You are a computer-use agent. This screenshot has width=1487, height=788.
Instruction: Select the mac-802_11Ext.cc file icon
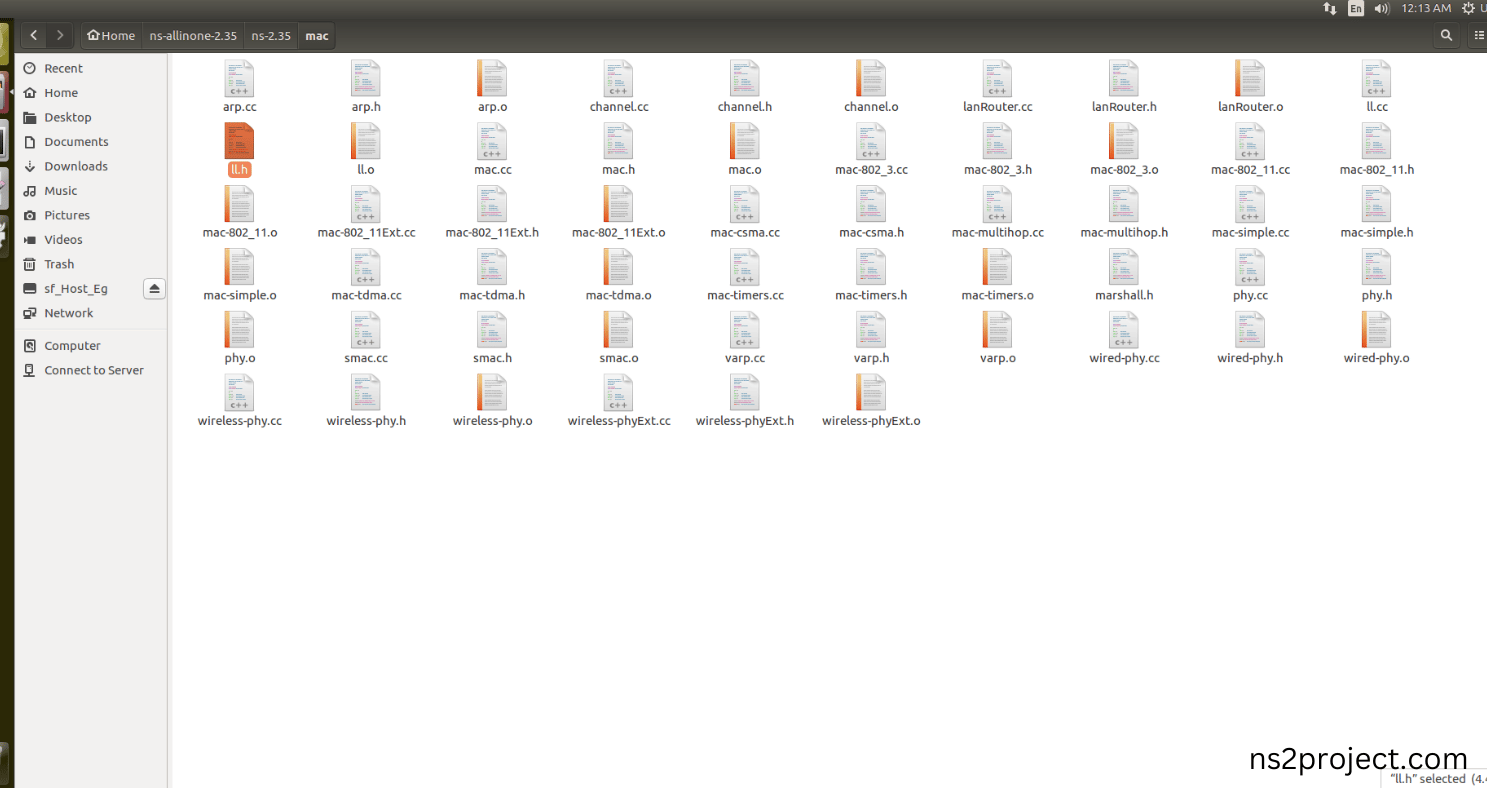pos(366,205)
